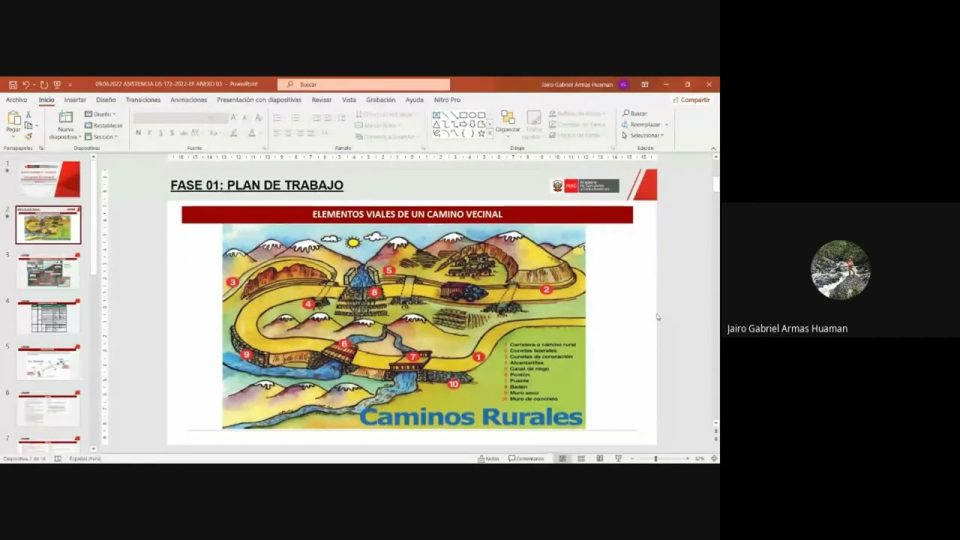960x540 pixels.
Task: Click the Pegar clipboard icon
Action: (x=13, y=120)
